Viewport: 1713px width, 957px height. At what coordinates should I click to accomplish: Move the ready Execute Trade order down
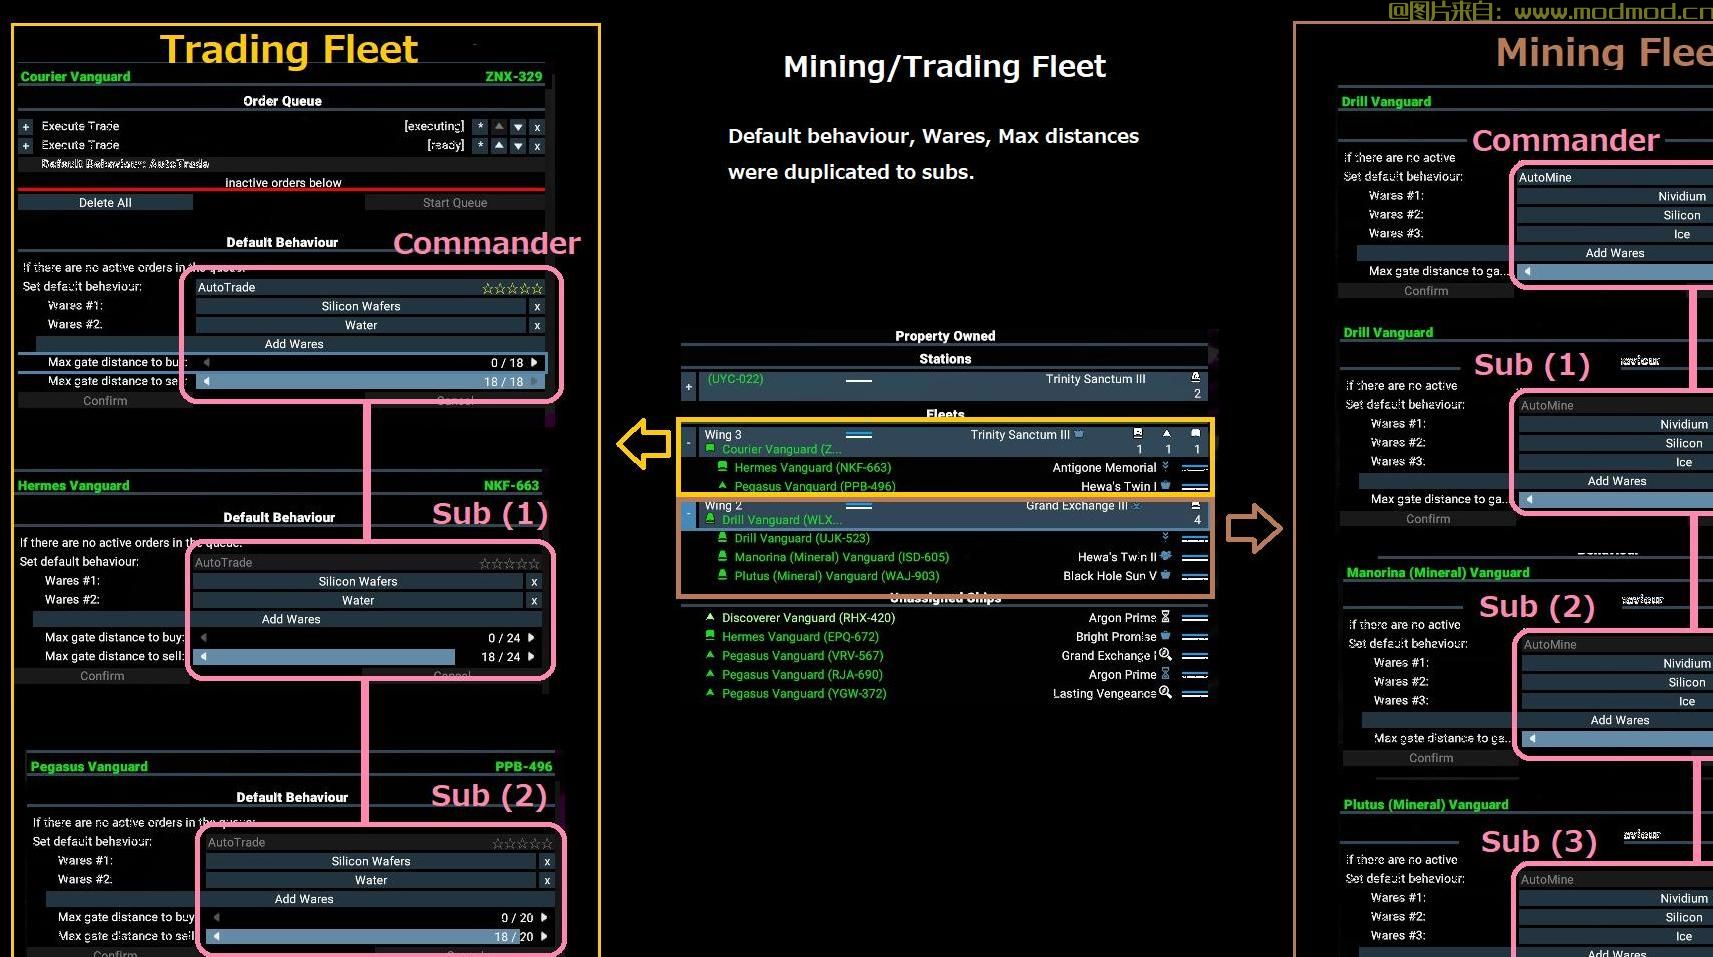tap(518, 146)
